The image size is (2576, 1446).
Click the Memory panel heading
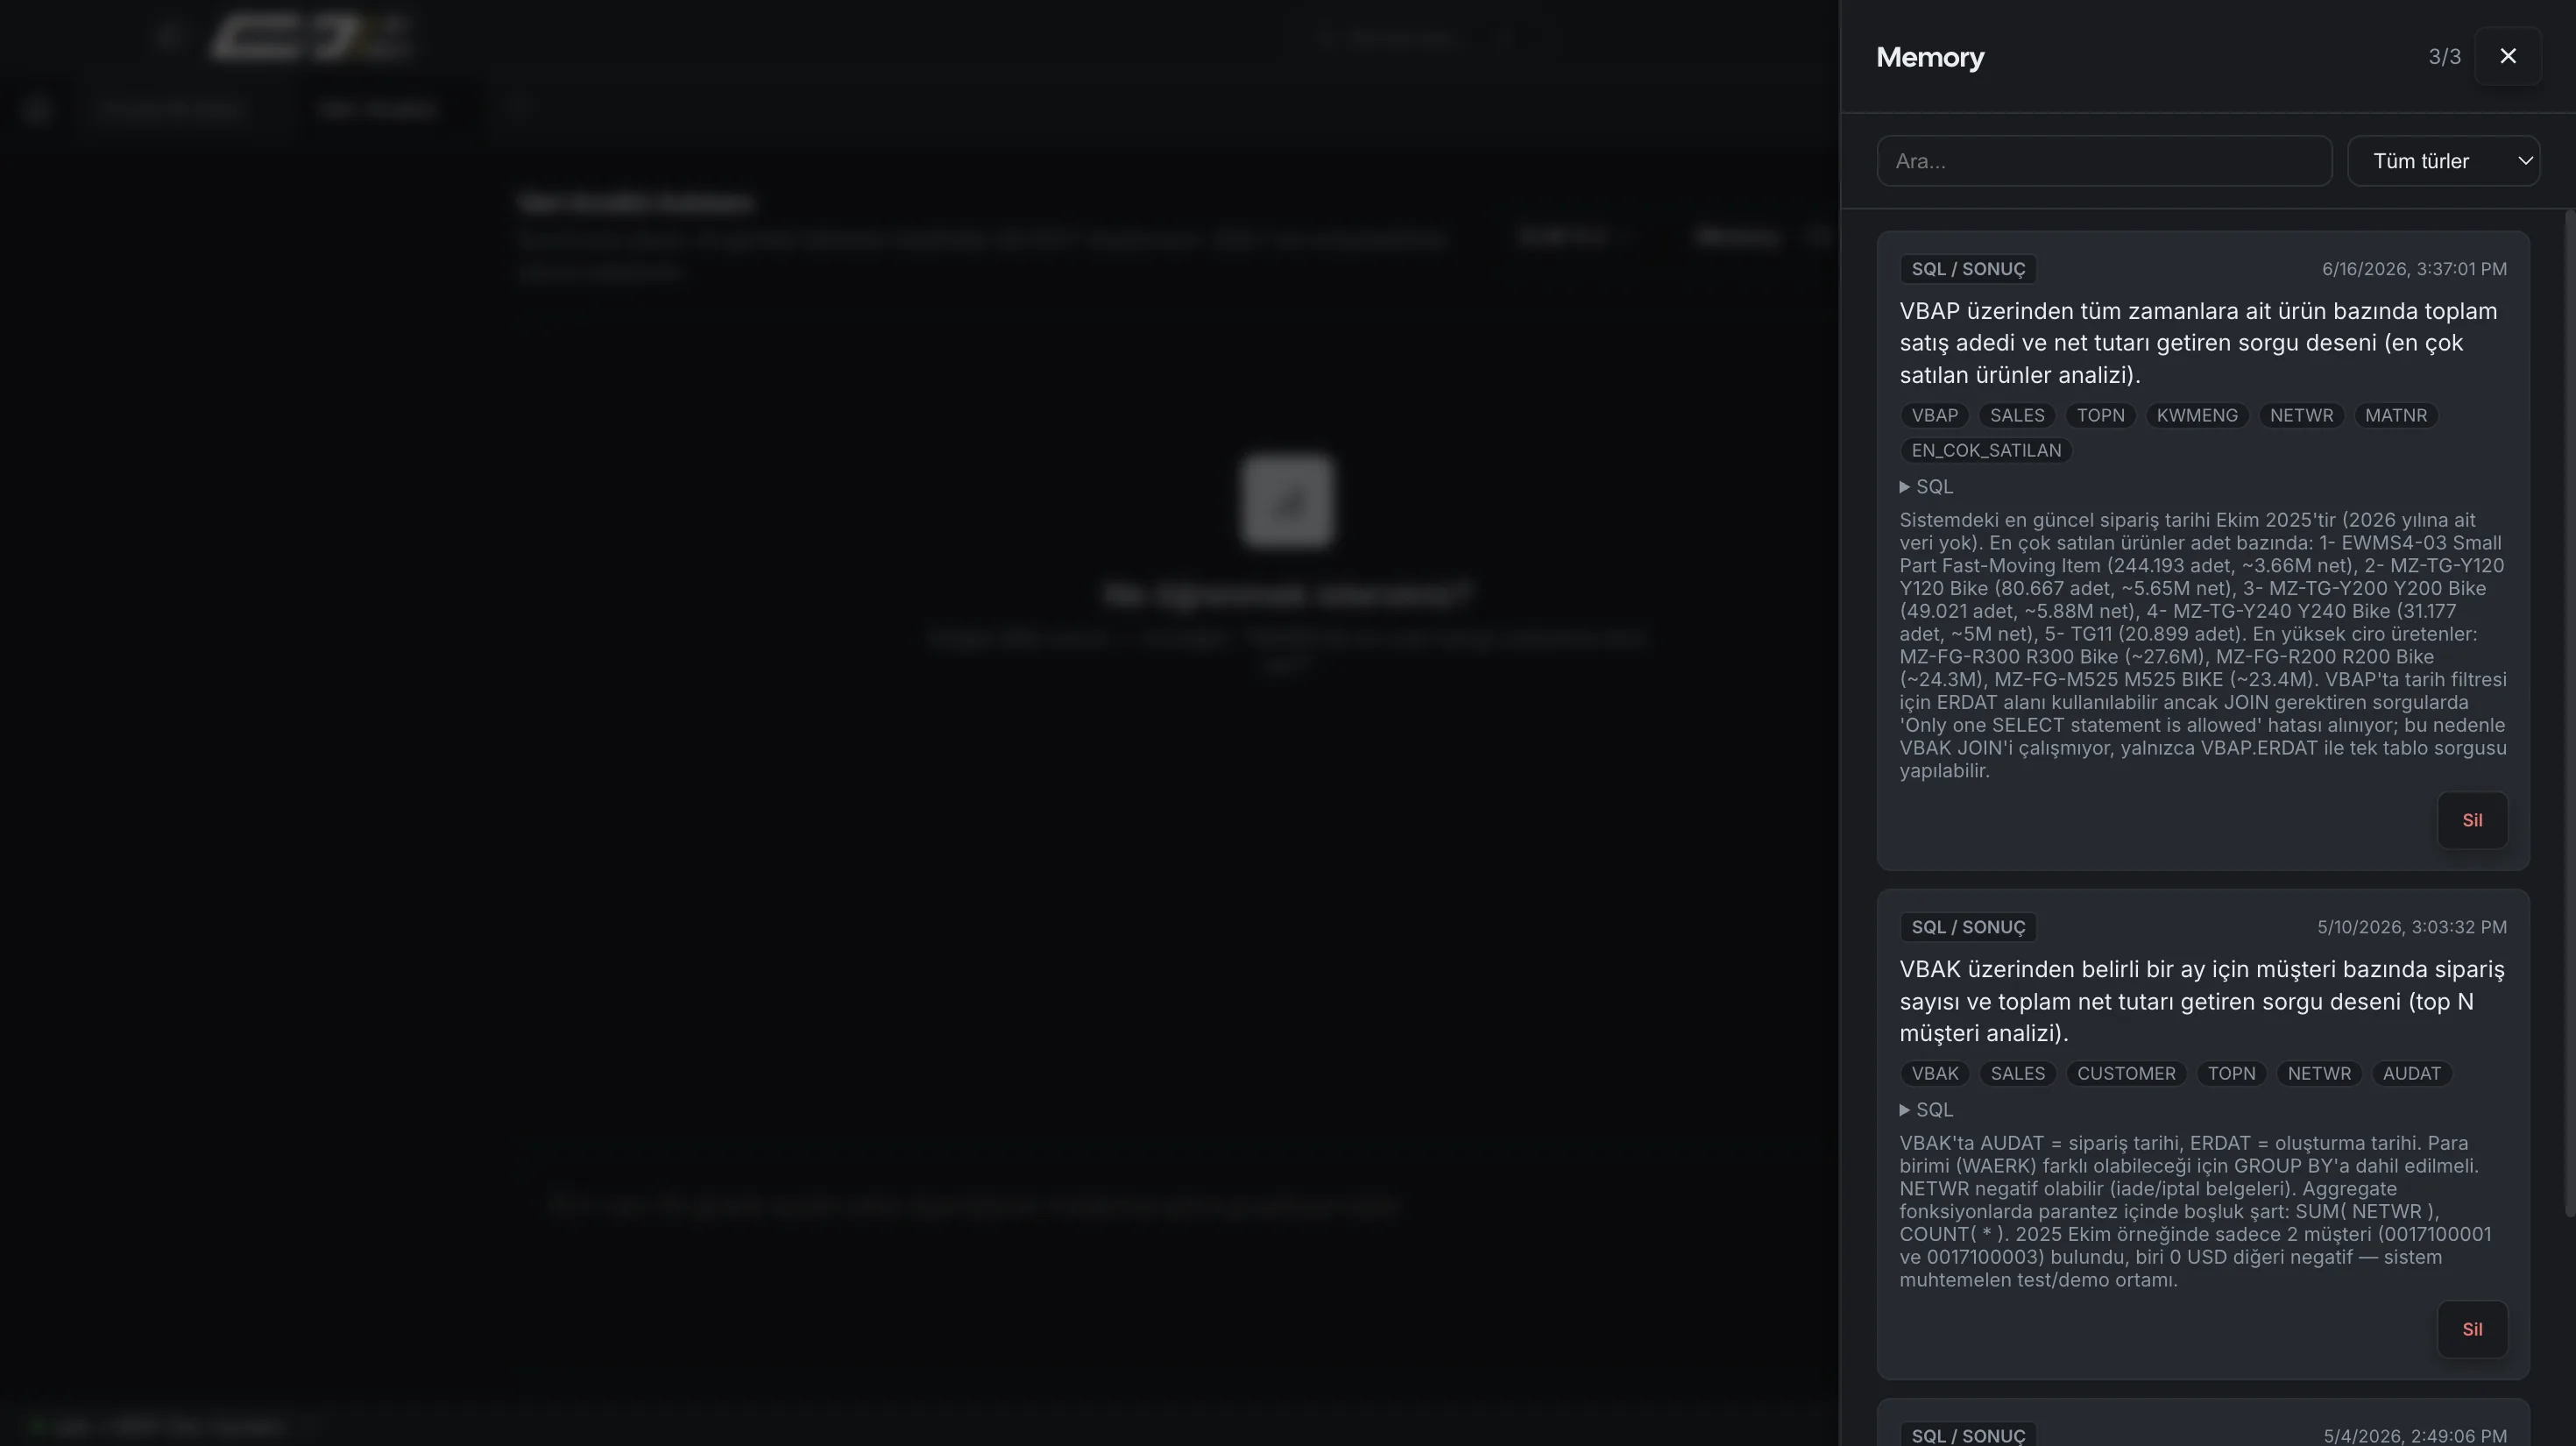click(1930, 58)
